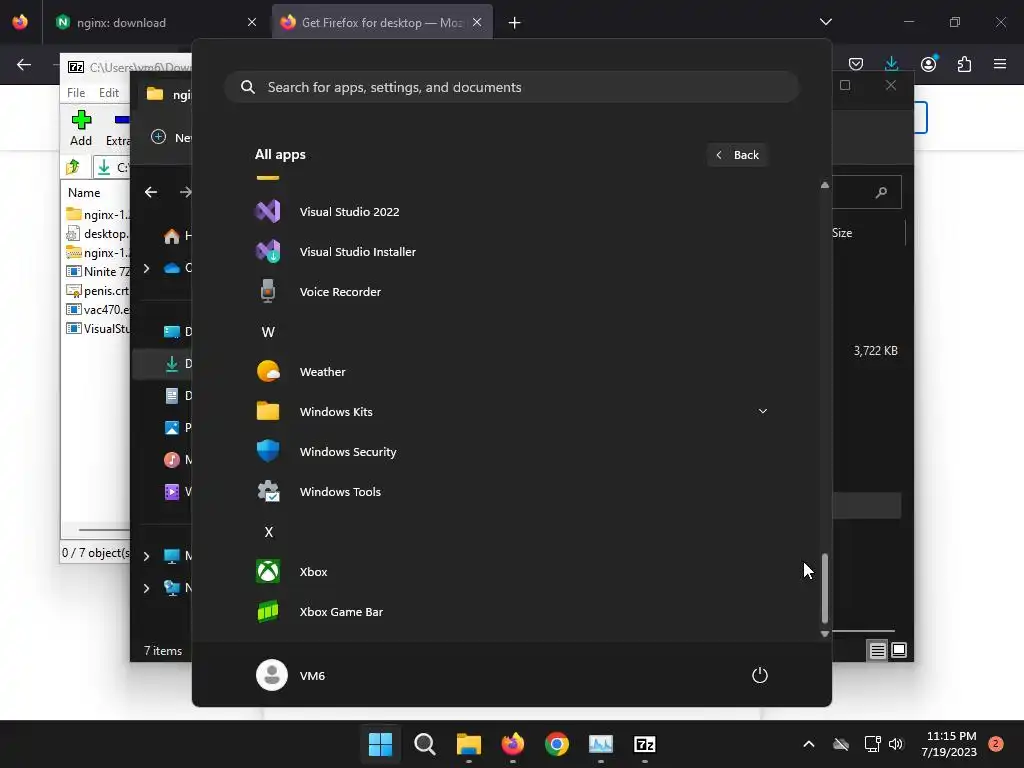1024x768 pixels.
Task: Click the Name column header in 7-Zip
Action: tap(84, 193)
